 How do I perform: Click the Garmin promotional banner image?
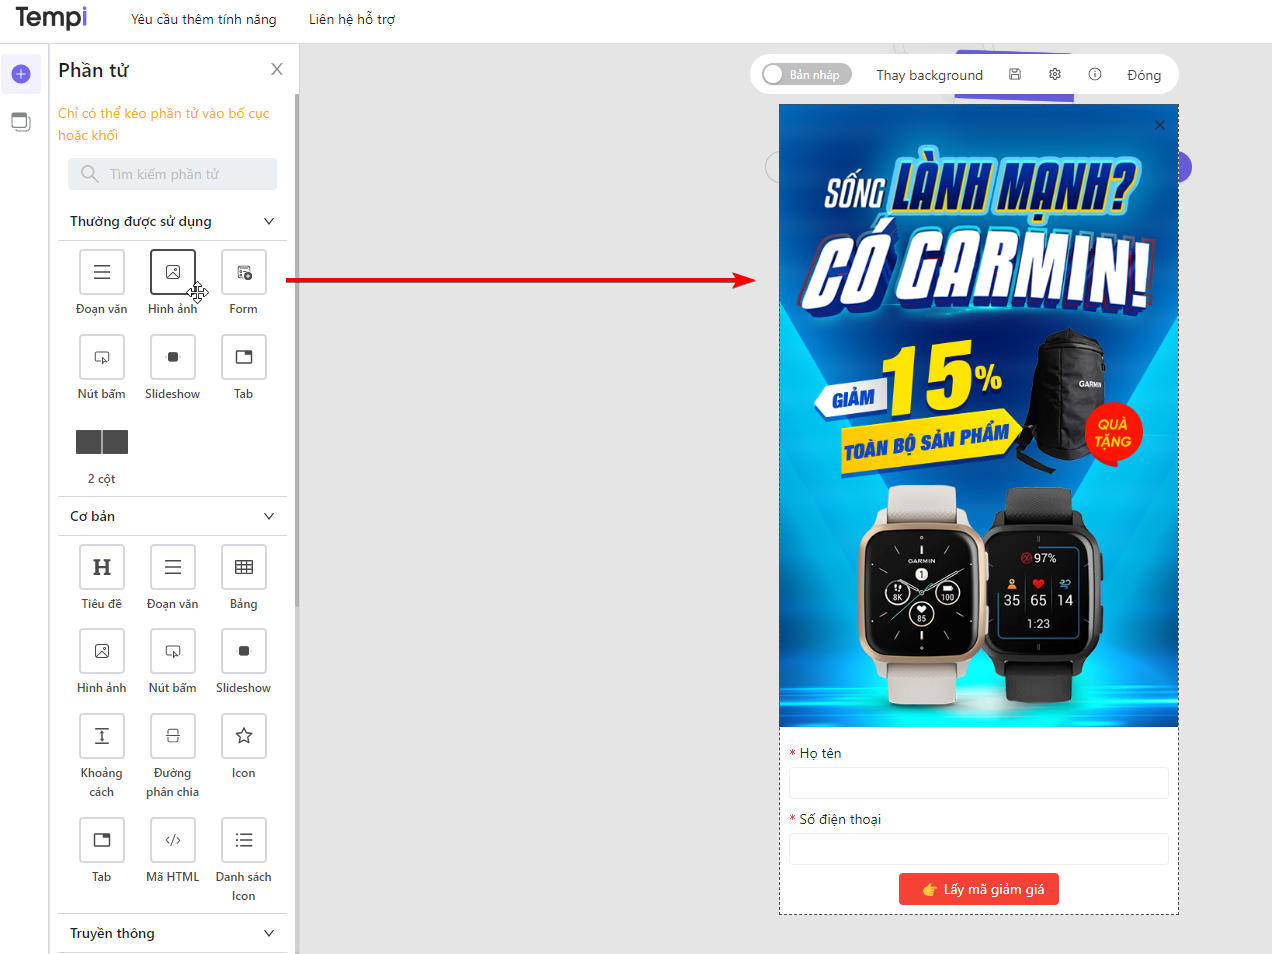tap(979, 416)
